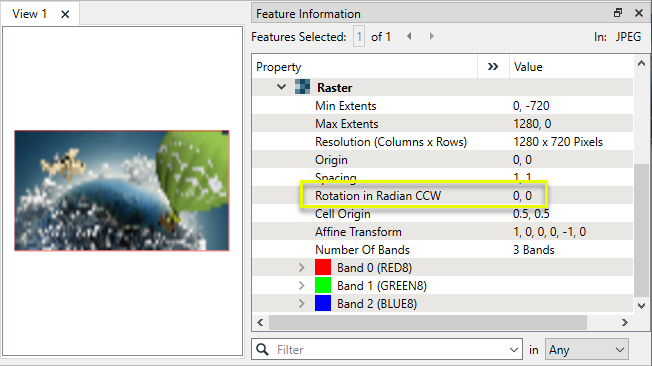The width and height of the screenshot is (652, 366).
Task: Undock the Feature Information panel
Action: click(x=618, y=13)
